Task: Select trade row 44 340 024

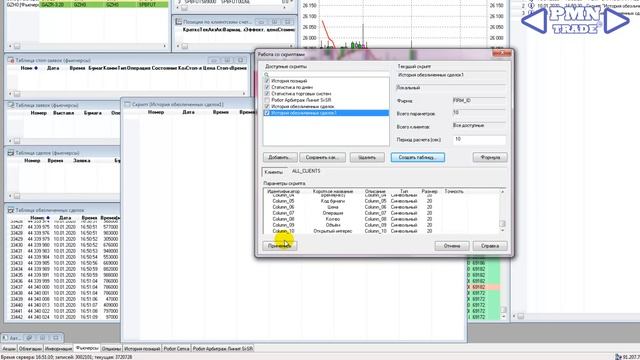Action: pyautogui.click(x=64, y=317)
